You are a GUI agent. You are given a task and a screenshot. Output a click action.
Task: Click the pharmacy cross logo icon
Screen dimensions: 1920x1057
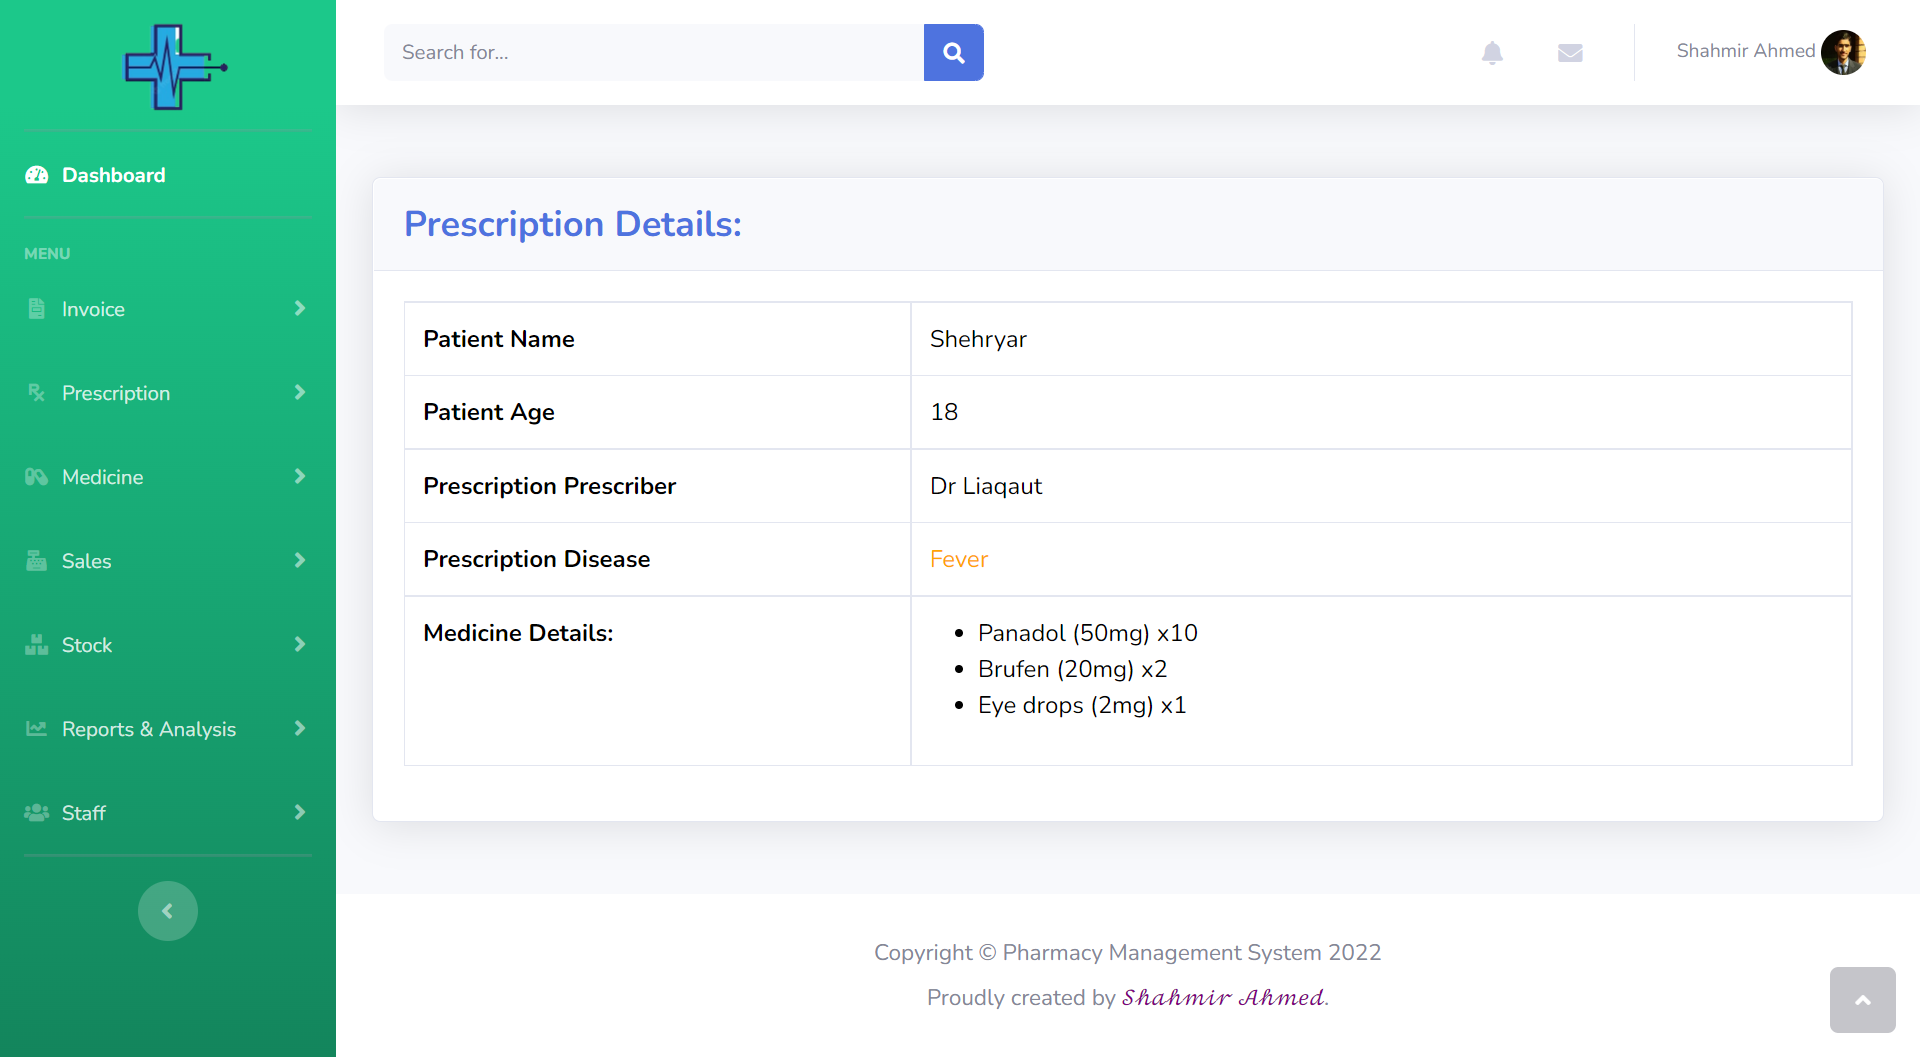point(174,67)
